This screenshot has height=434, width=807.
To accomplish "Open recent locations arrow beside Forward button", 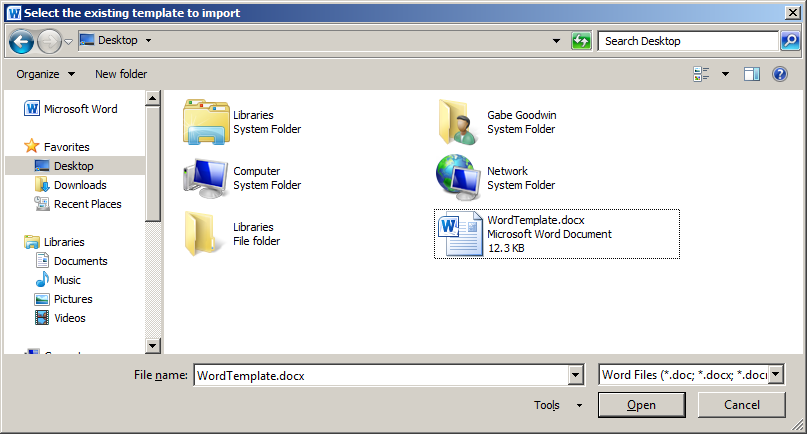I will [x=68, y=42].
